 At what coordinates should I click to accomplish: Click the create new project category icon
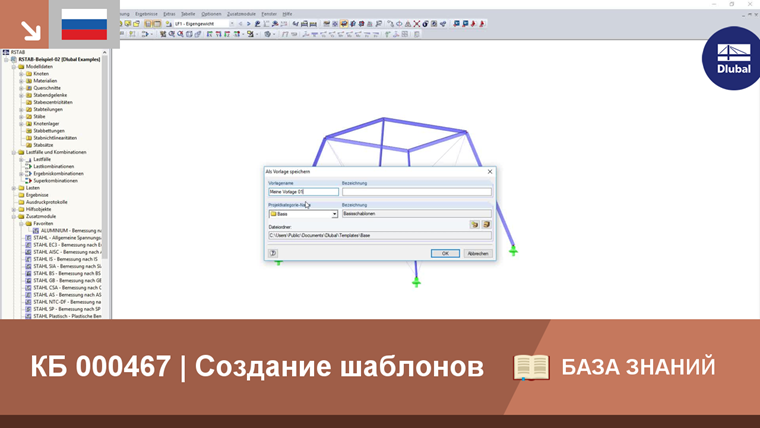(475, 224)
